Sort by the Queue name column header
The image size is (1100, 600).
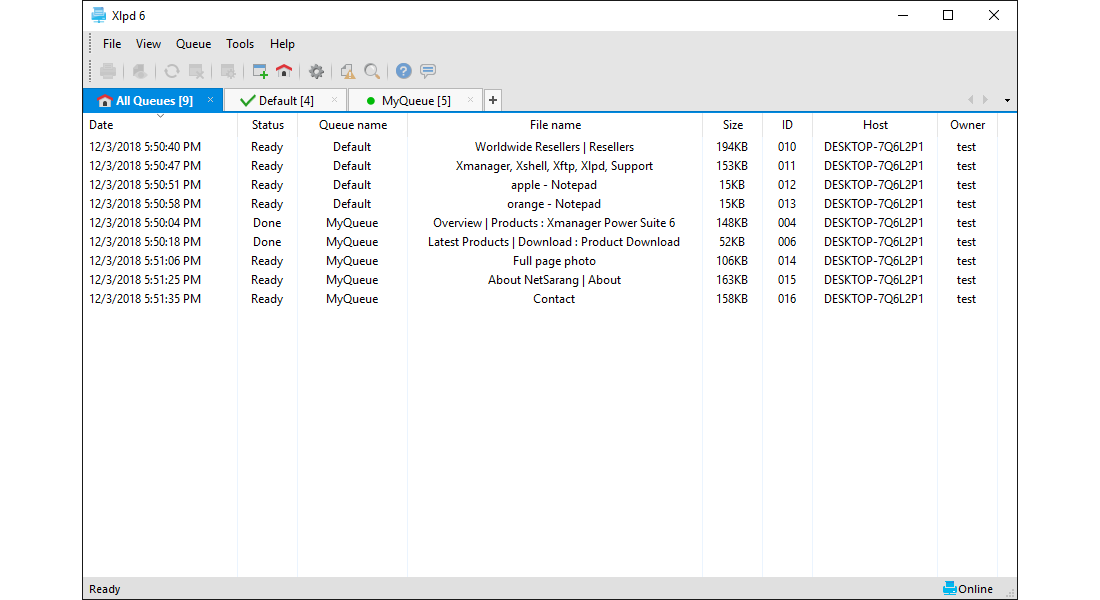[x=352, y=125]
